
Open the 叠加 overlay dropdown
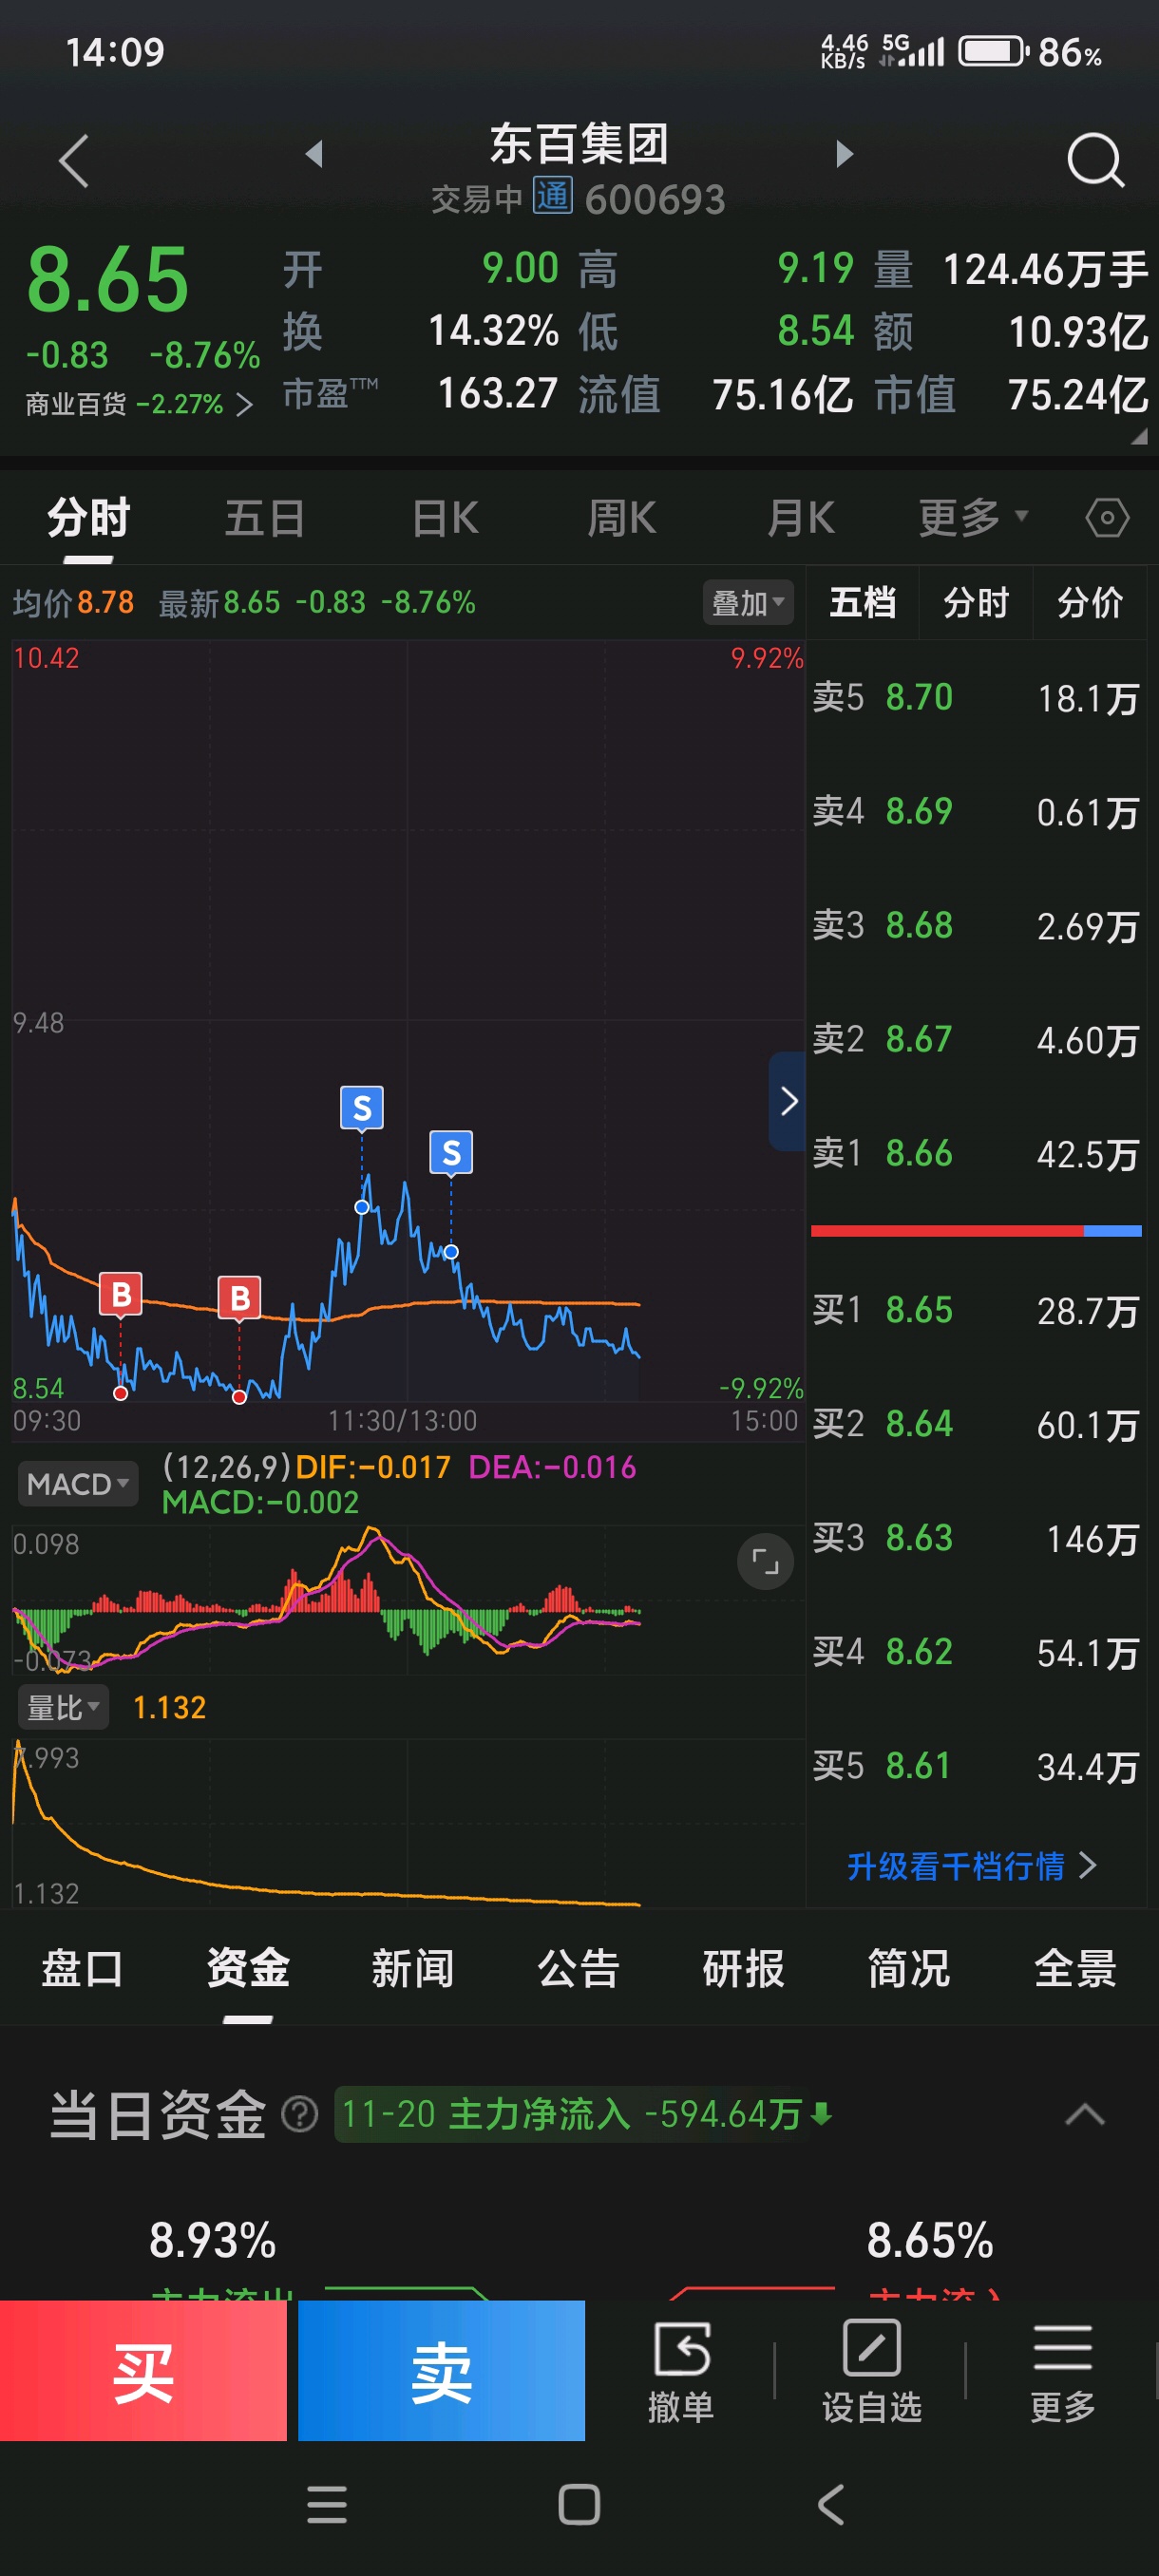point(748,603)
